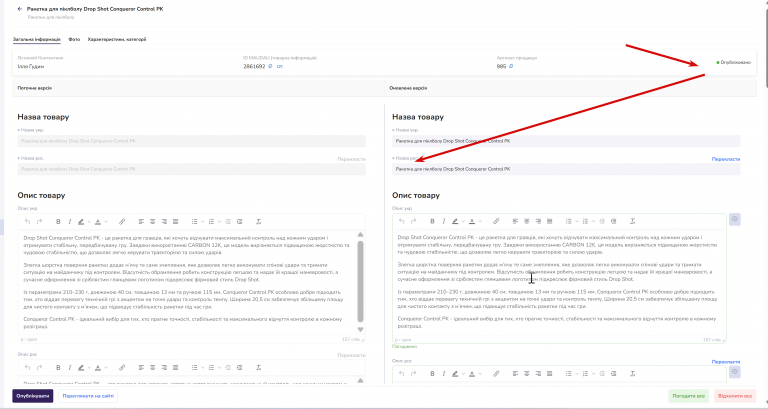The height and width of the screenshot is (409, 768).
Task: Justify text in the updated version Ukrainian description editor
Action: point(549,221)
